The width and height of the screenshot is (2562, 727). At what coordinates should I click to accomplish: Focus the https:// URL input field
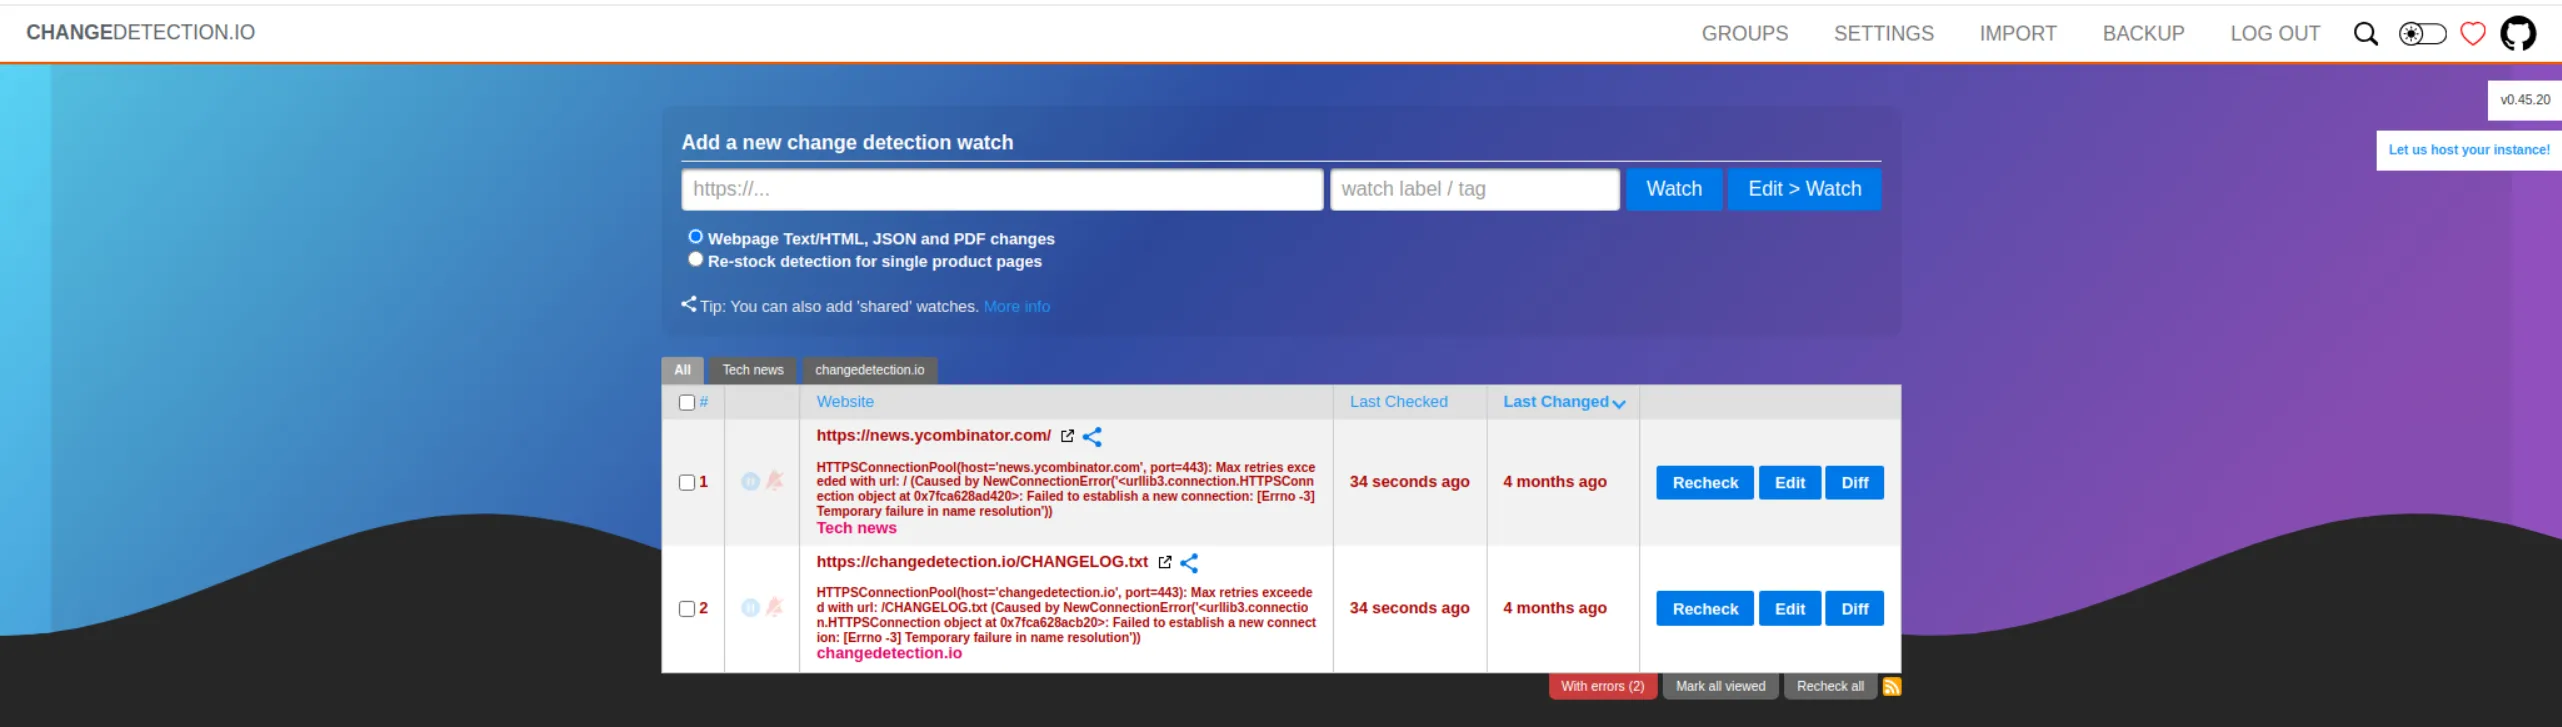click(x=1002, y=189)
